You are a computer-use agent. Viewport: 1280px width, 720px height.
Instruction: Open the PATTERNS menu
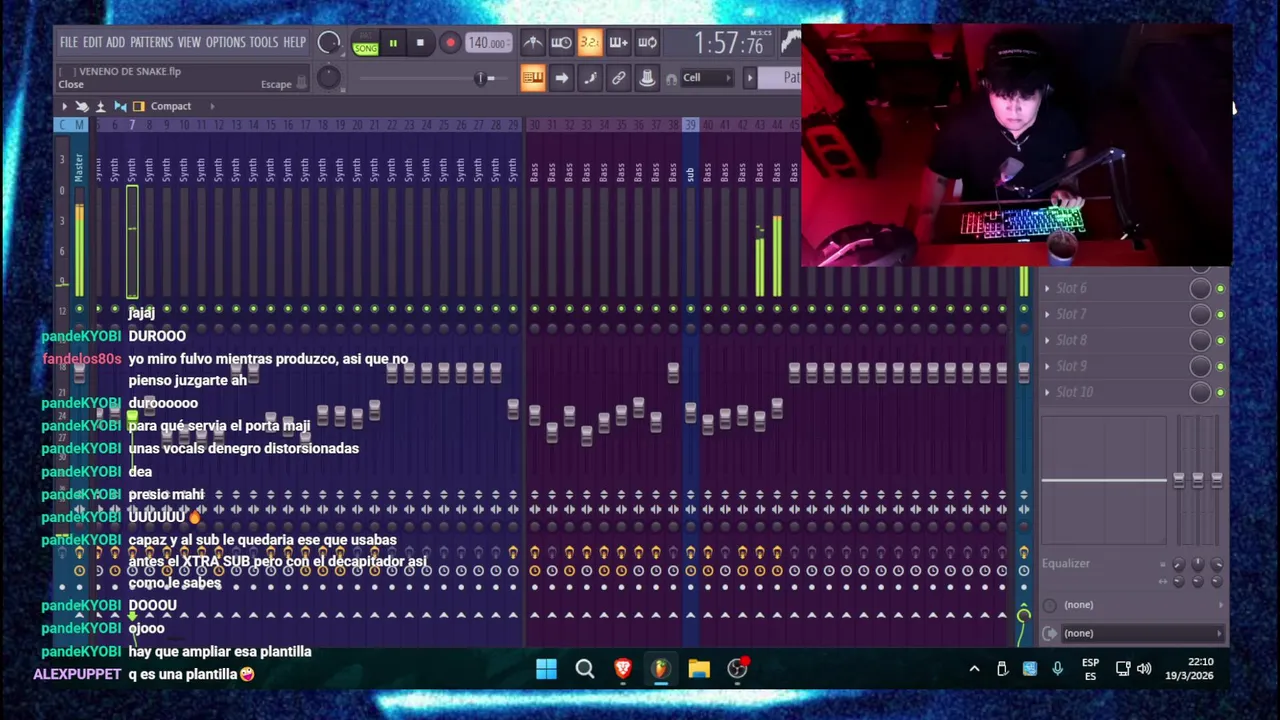pyautogui.click(x=151, y=43)
